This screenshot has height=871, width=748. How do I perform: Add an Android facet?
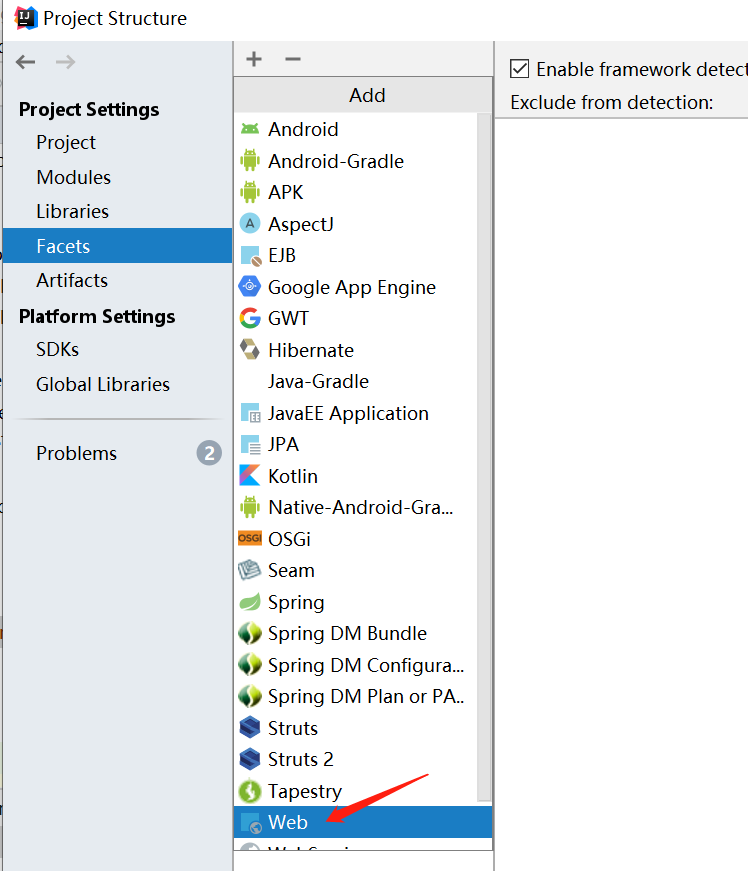(302, 129)
